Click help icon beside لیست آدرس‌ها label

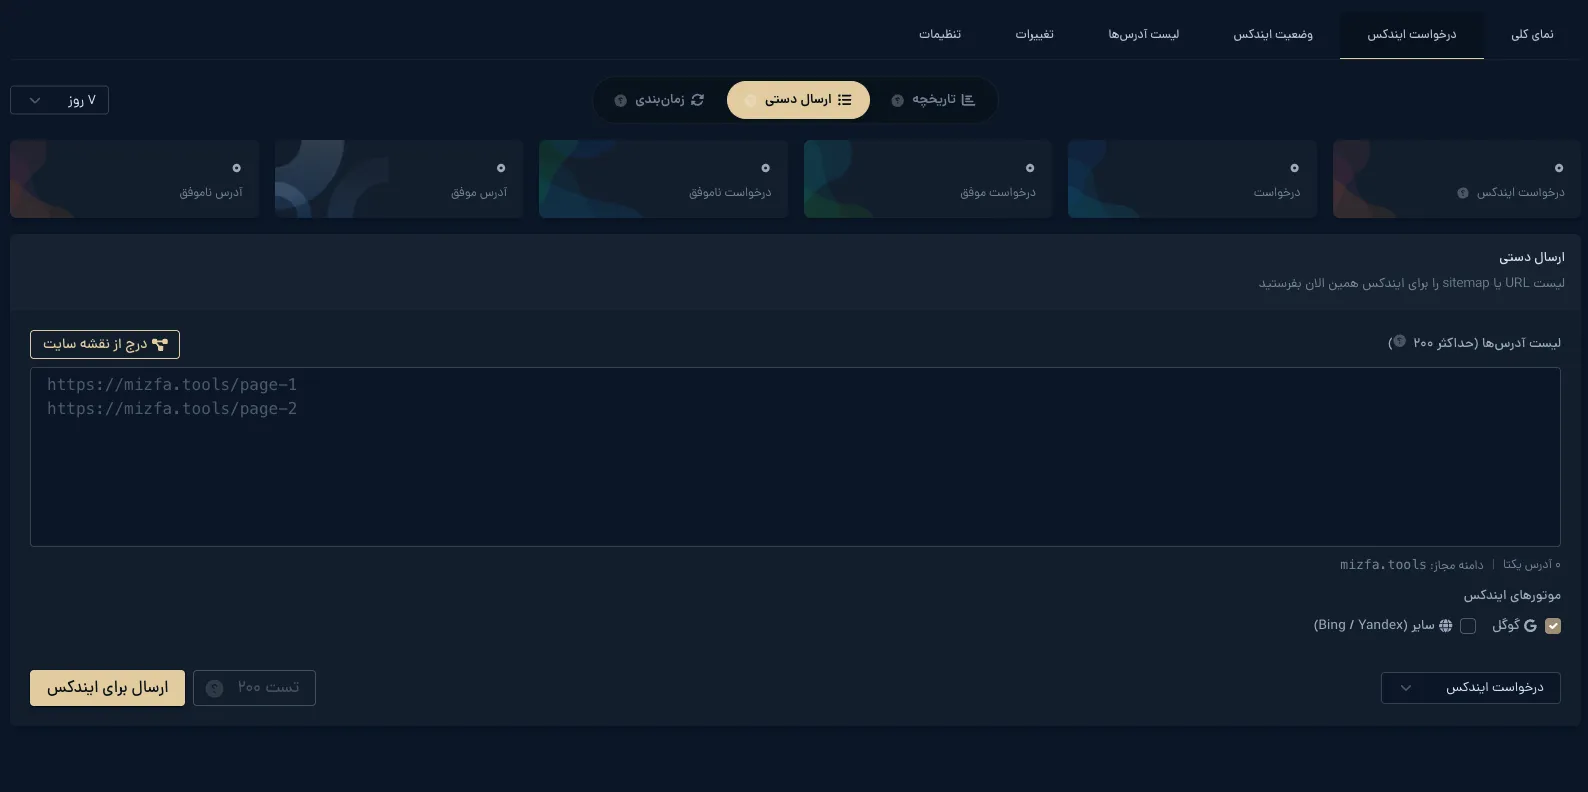[x=1399, y=342]
